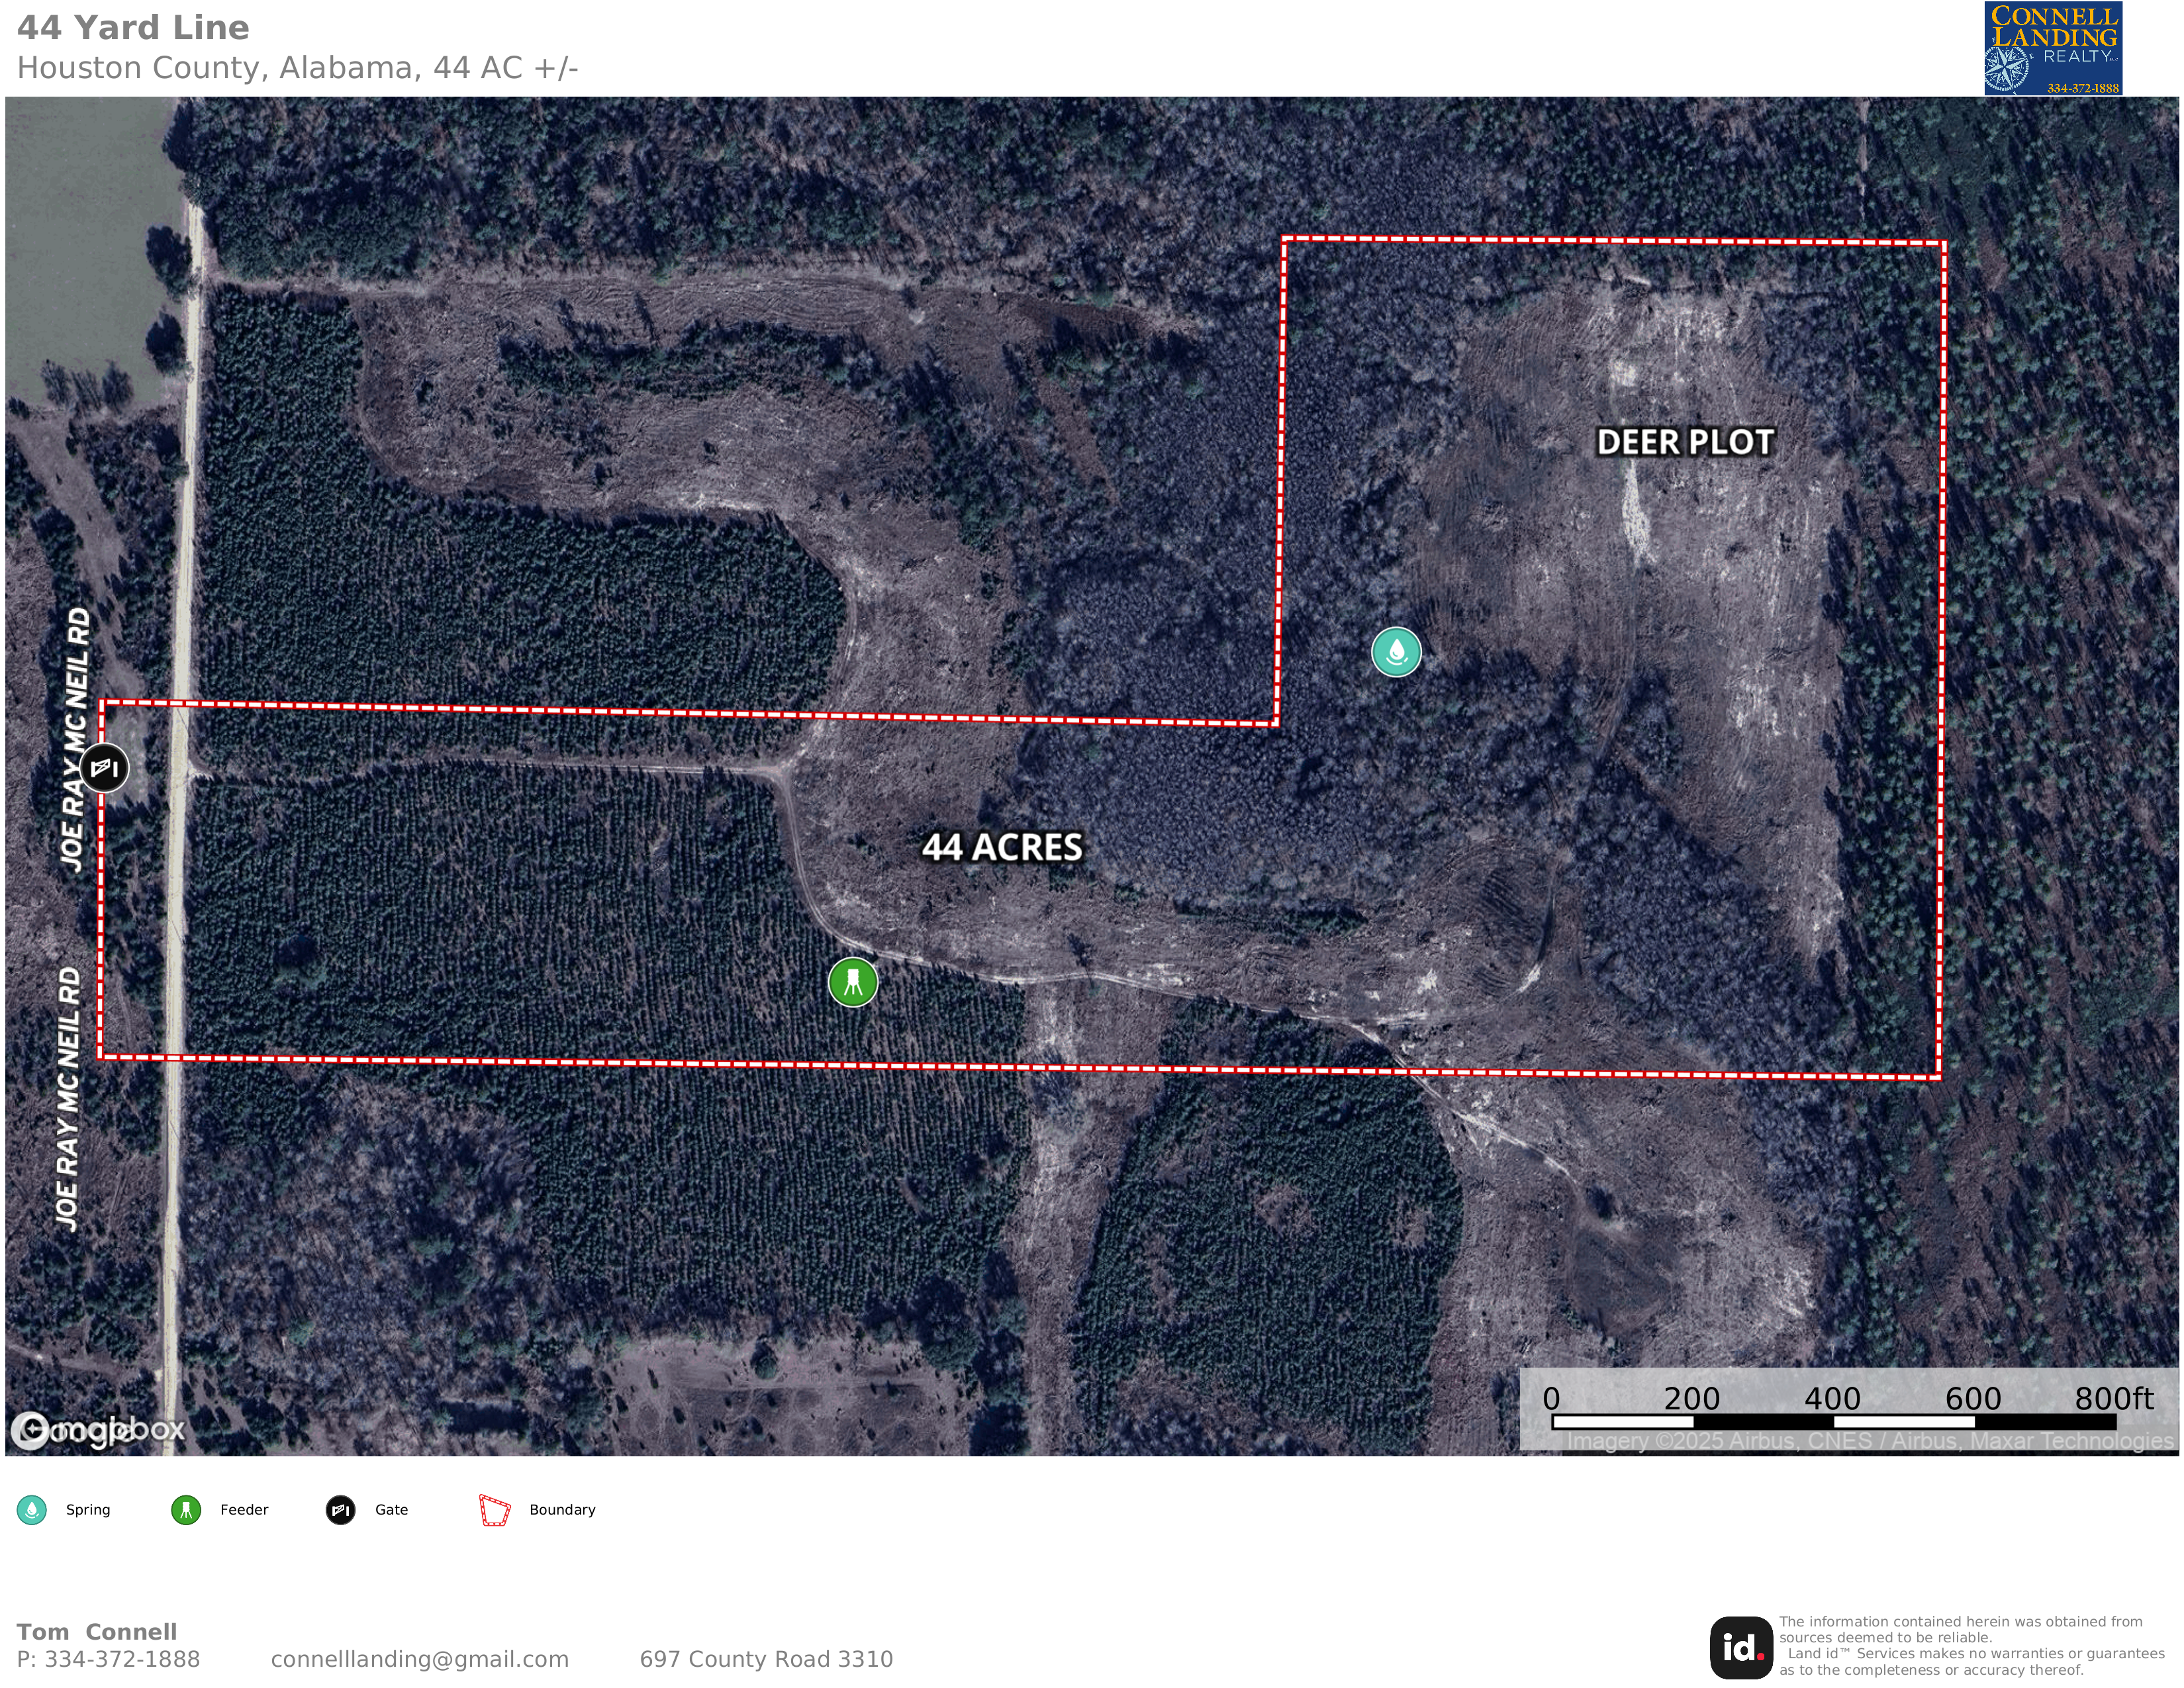Click the 44 Yard Line title
Screen dimensions: 2184x1688
coord(133,27)
